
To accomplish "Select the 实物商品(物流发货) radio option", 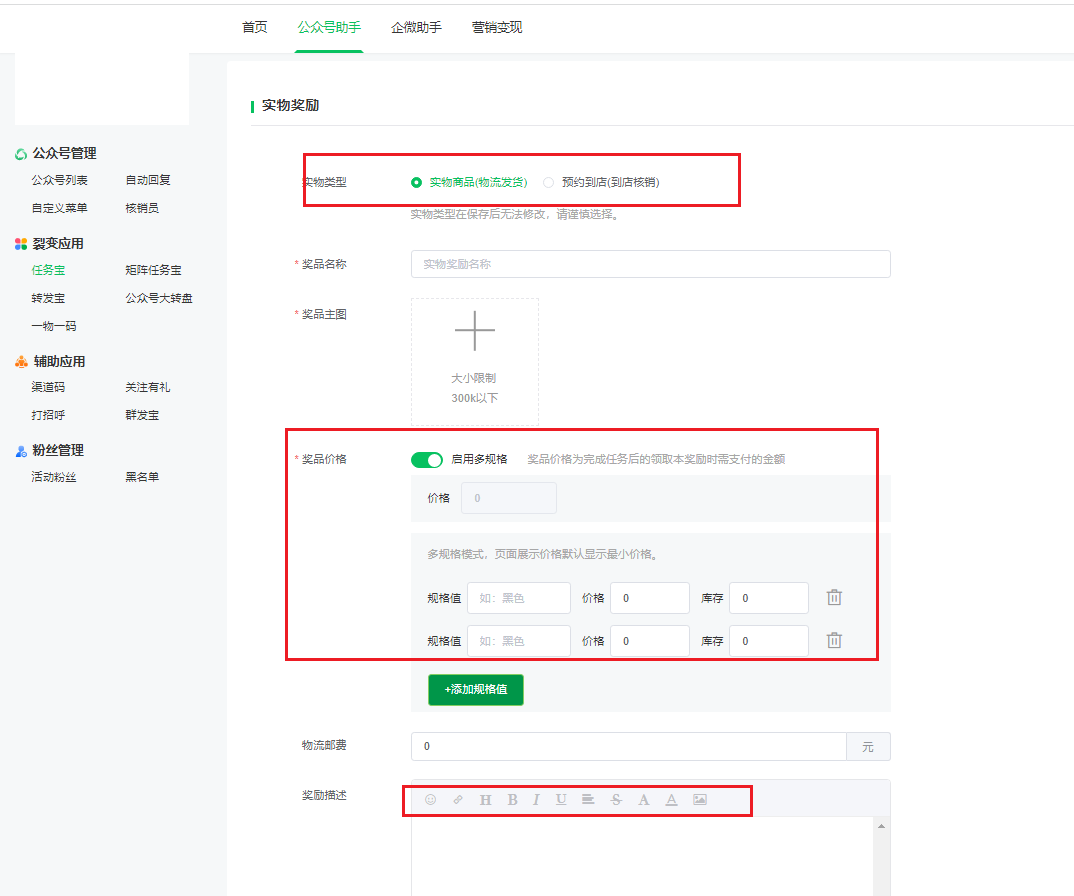I will click(x=416, y=181).
